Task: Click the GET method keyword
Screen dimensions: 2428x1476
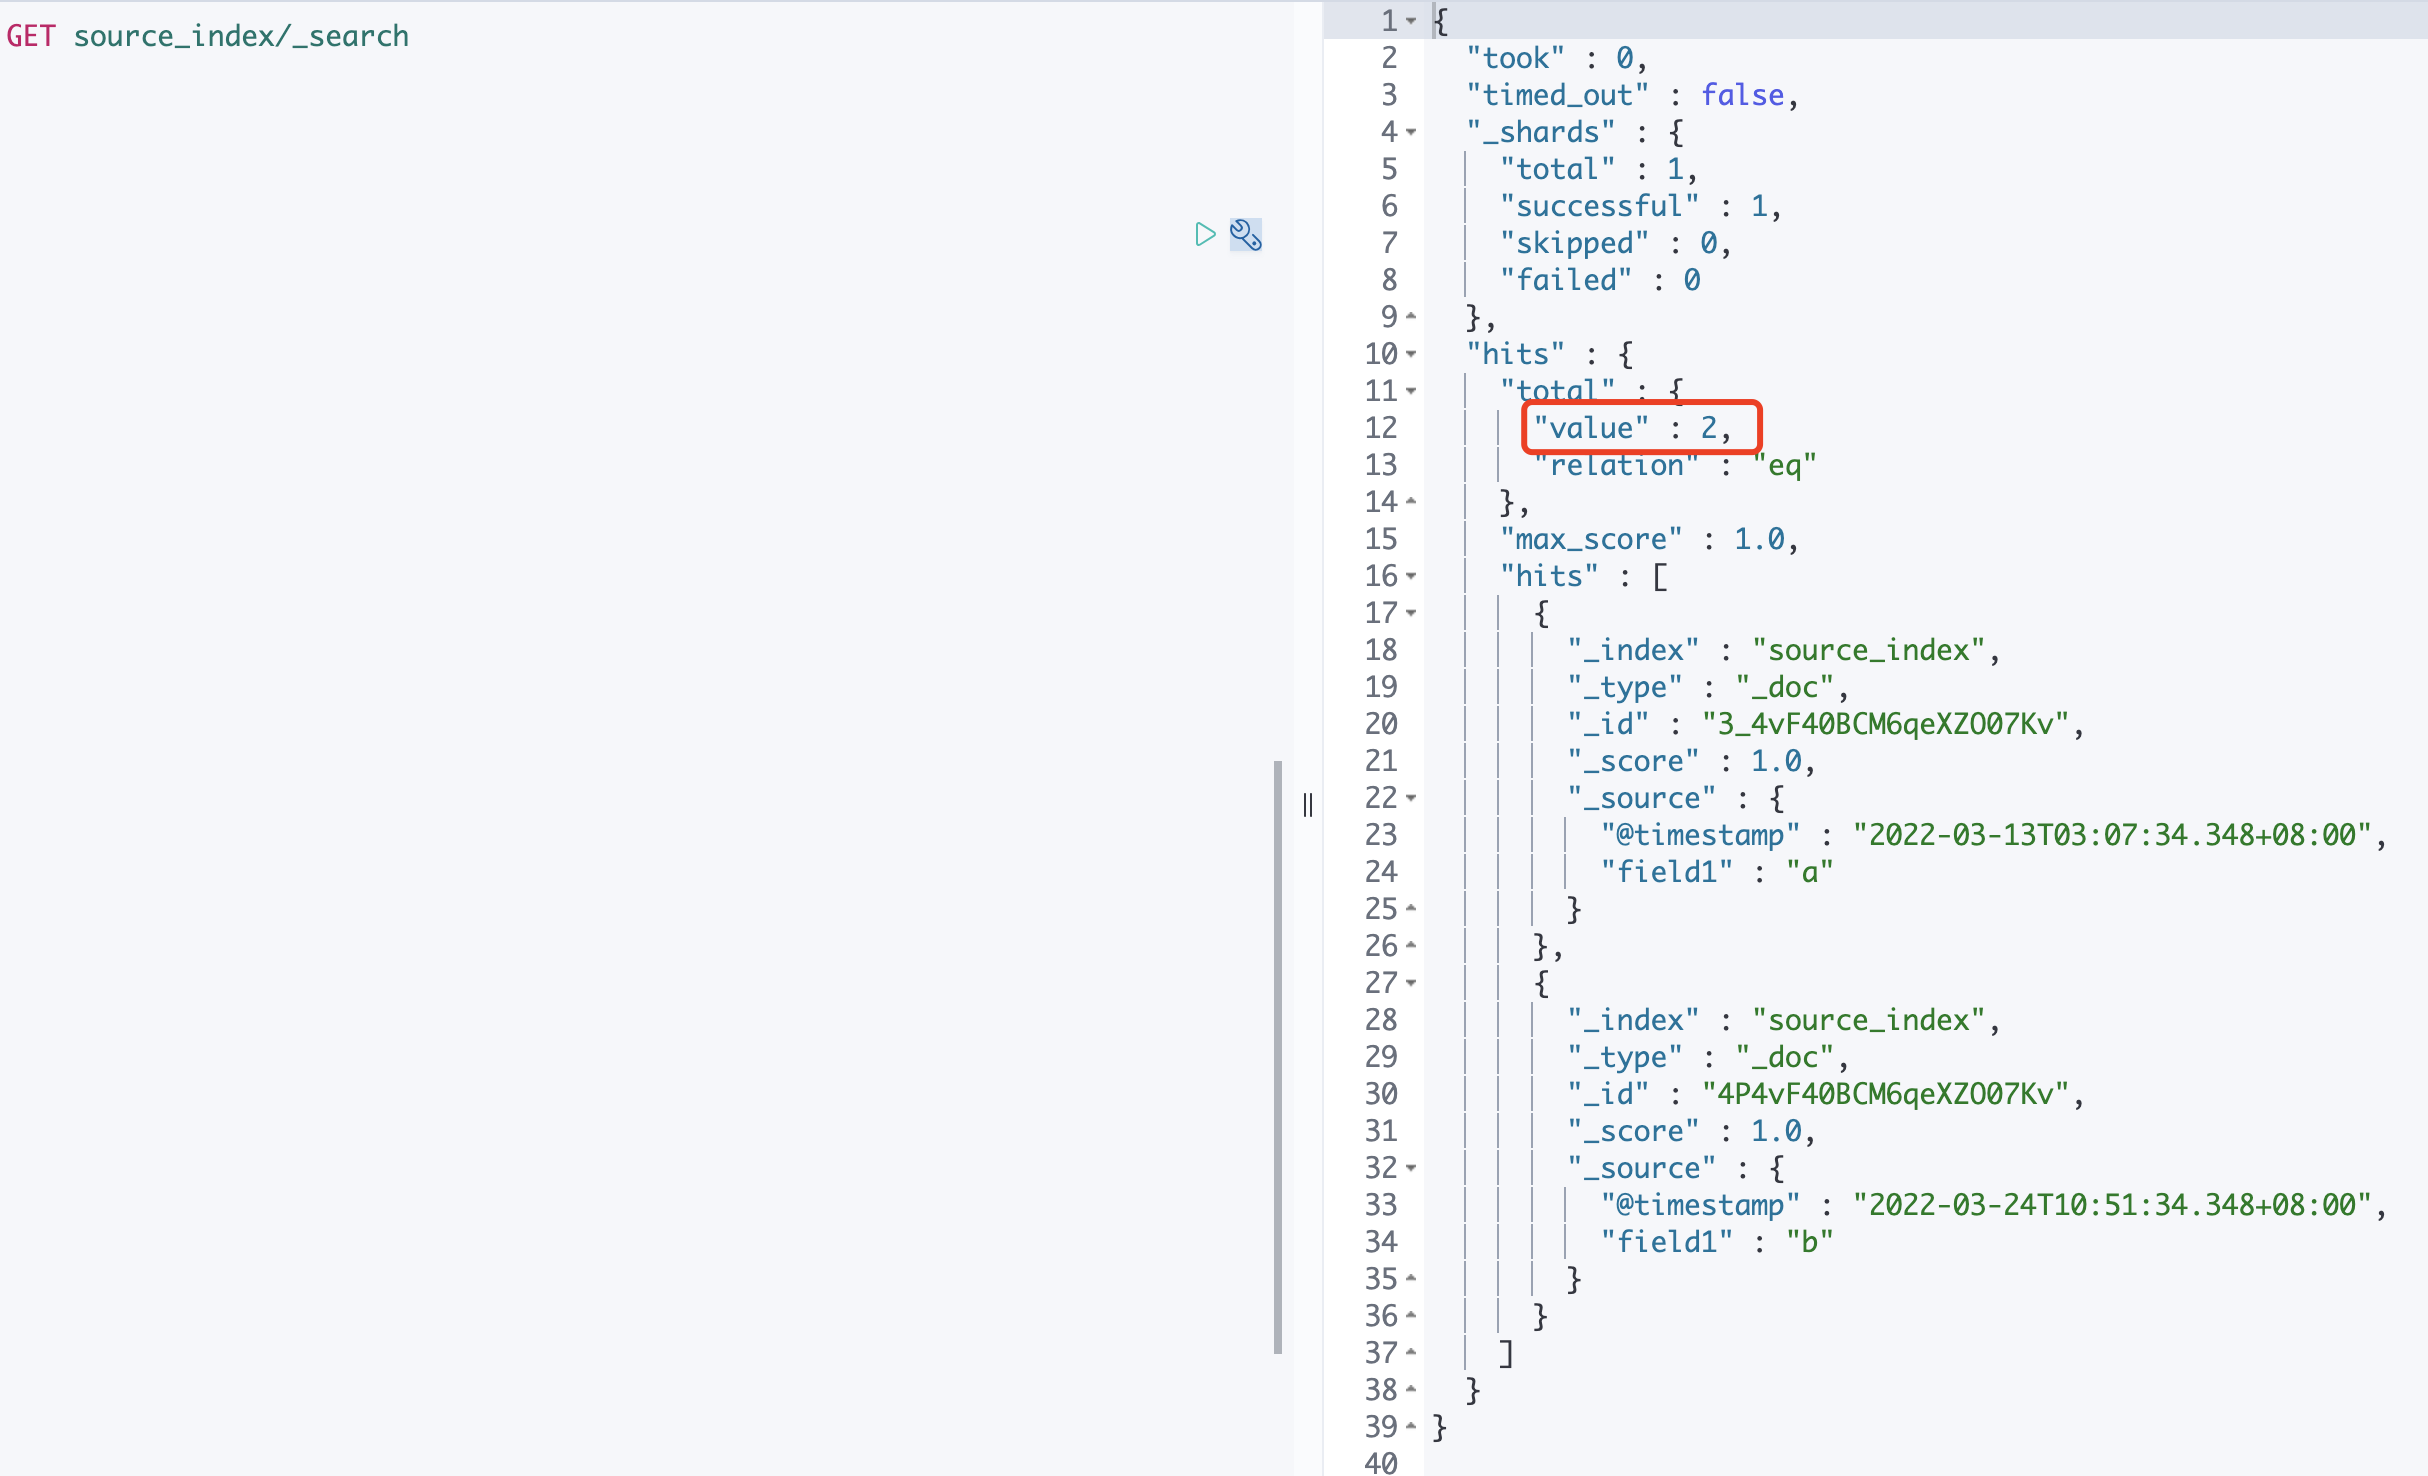Action: click(x=30, y=36)
